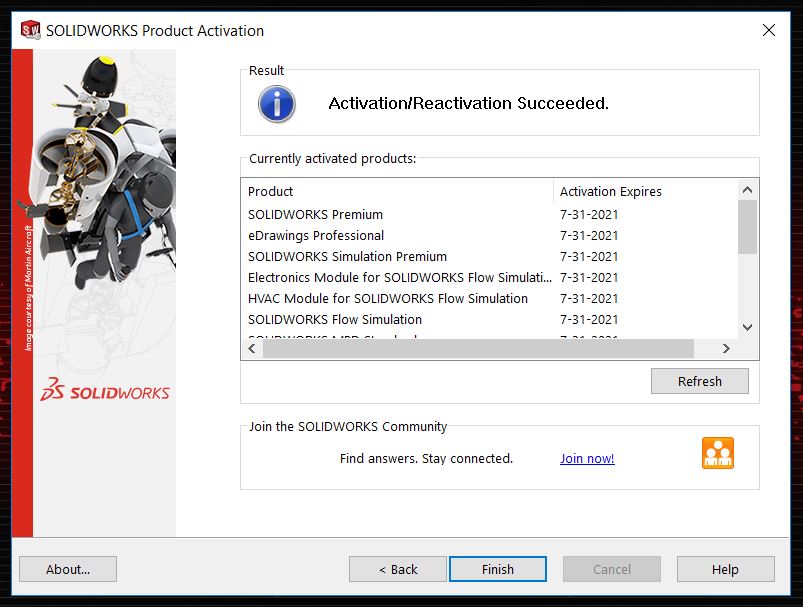Select the SOLIDWORKS Flow Simulation row
Screen dimensions: 803x607
click(x=490, y=320)
